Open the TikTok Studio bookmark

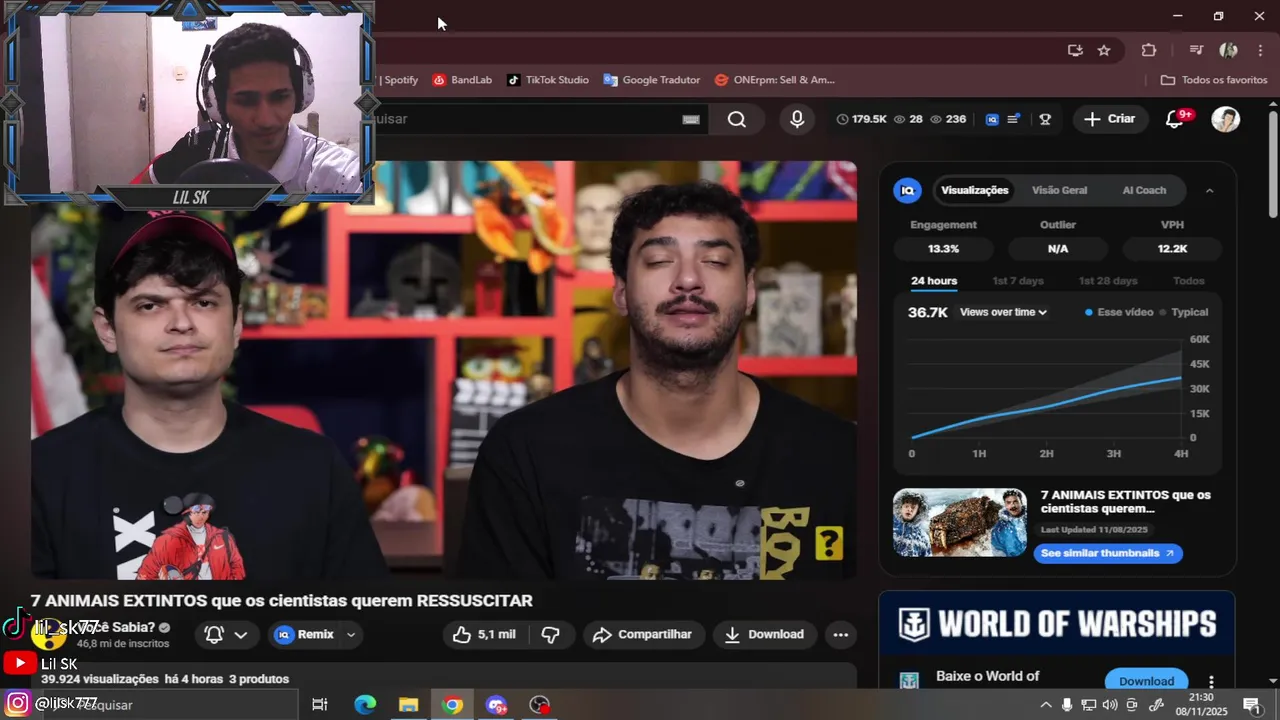point(548,80)
